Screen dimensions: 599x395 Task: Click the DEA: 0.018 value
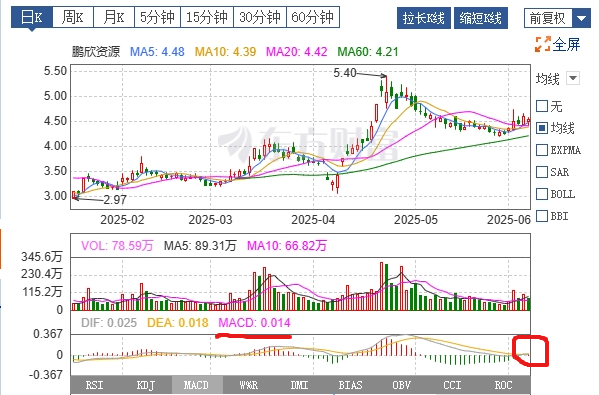click(178, 323)
